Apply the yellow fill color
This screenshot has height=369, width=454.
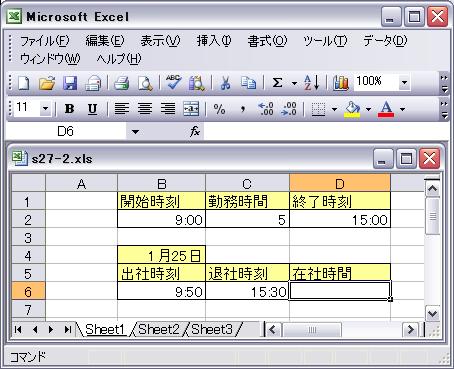[x=352, y=109]
